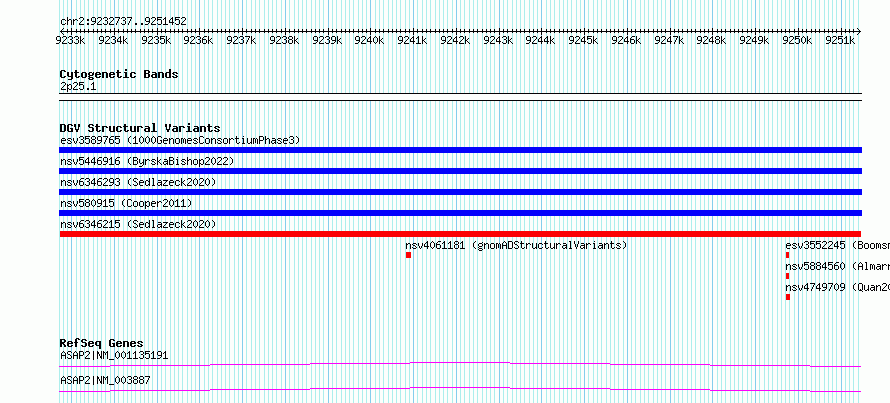890x403 pixels.
Task: Click the nsv6346293 blue variant bar
Action: pos(460,192)
